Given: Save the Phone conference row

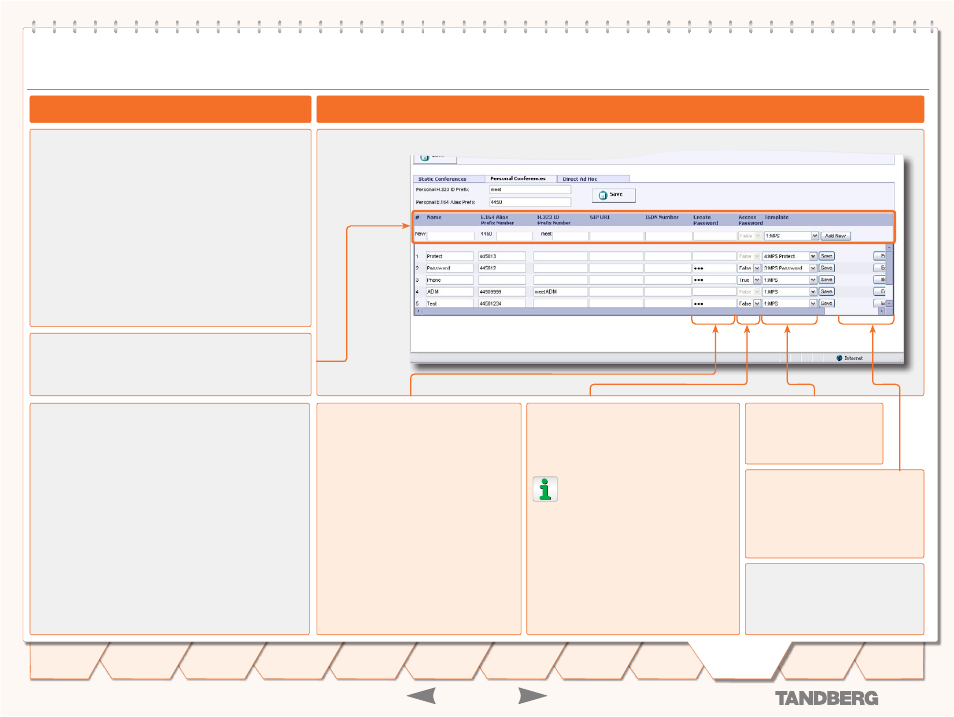Looking at the screenshot, I should 826,280.
